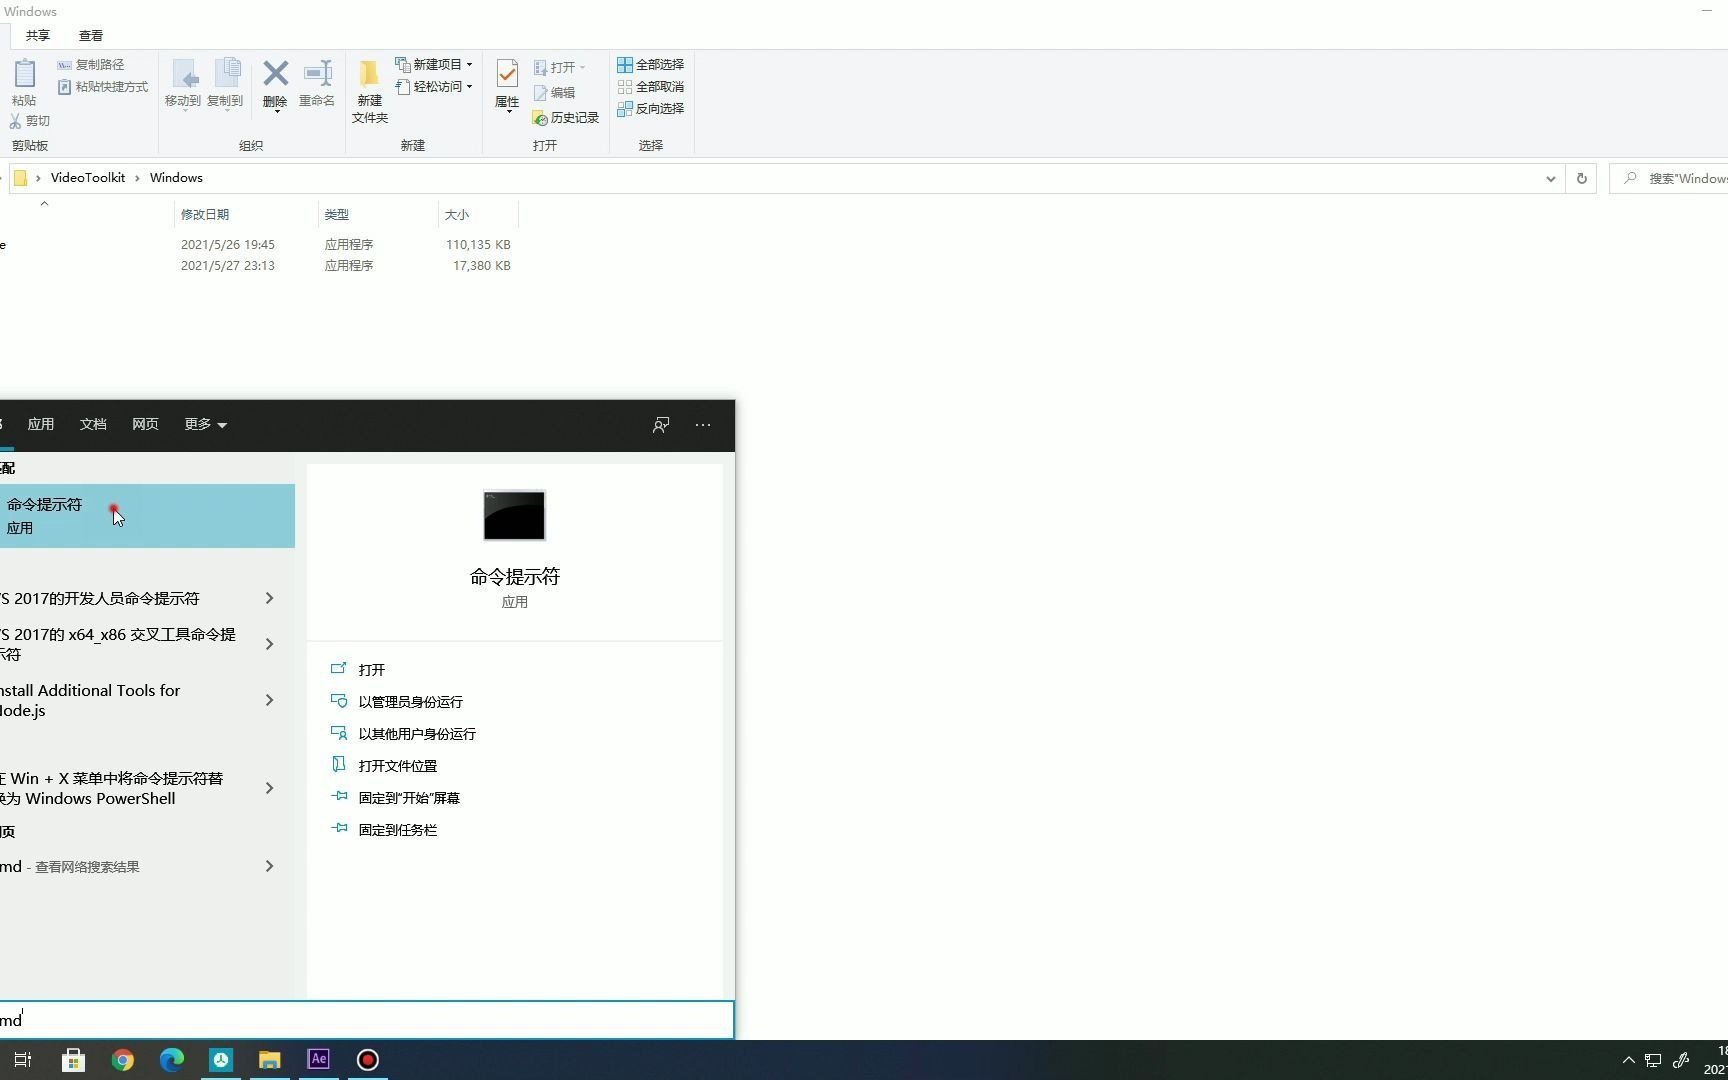Select the 110,135 KB application file row
The image size is (1728, 1080).
coord(259,245)
